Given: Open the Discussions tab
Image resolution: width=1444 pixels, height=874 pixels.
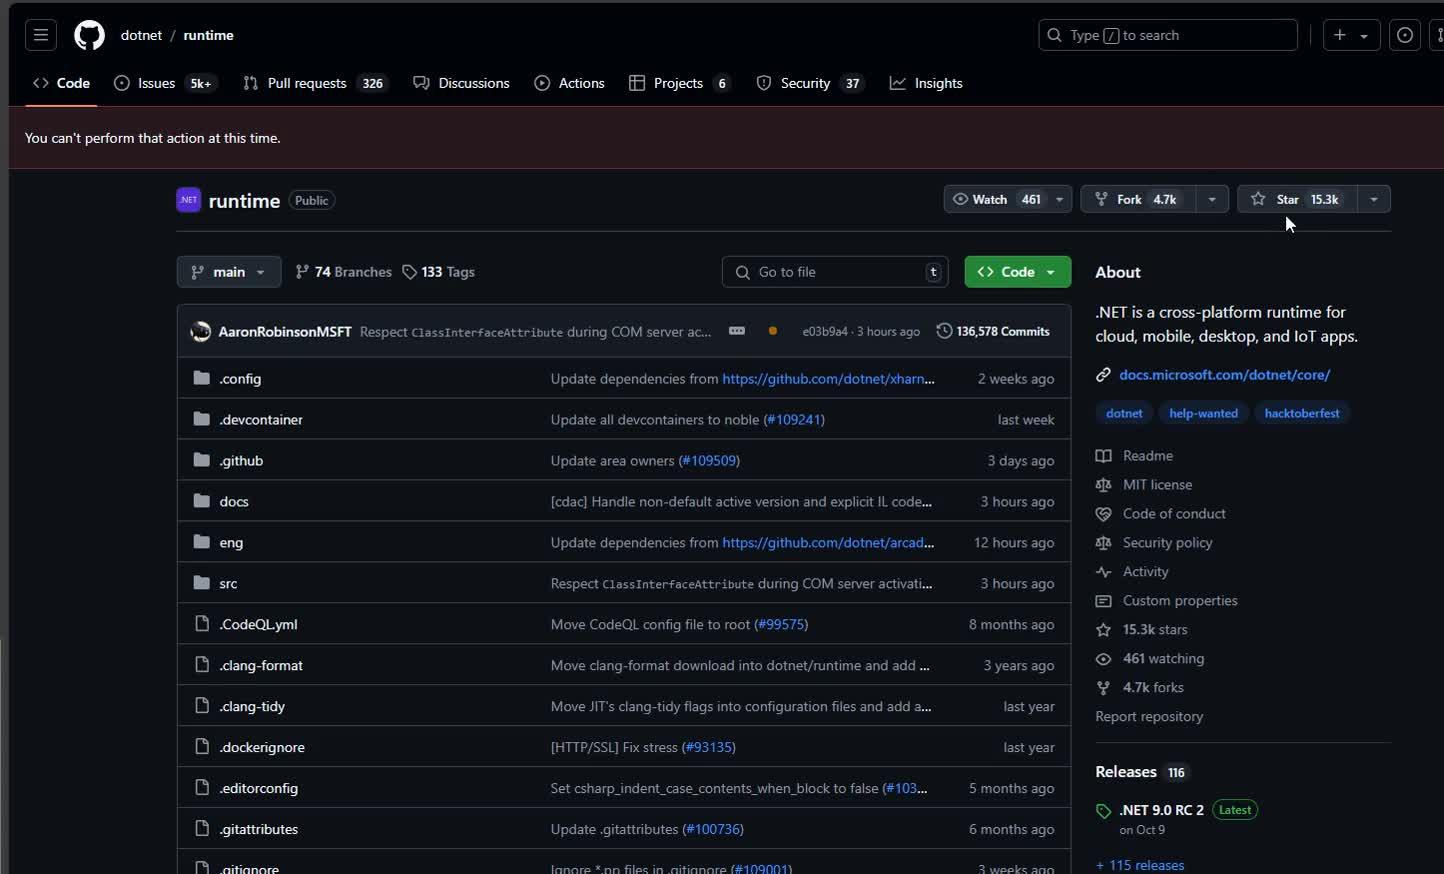Looking at the screenshot, I should tap(461, 83).
